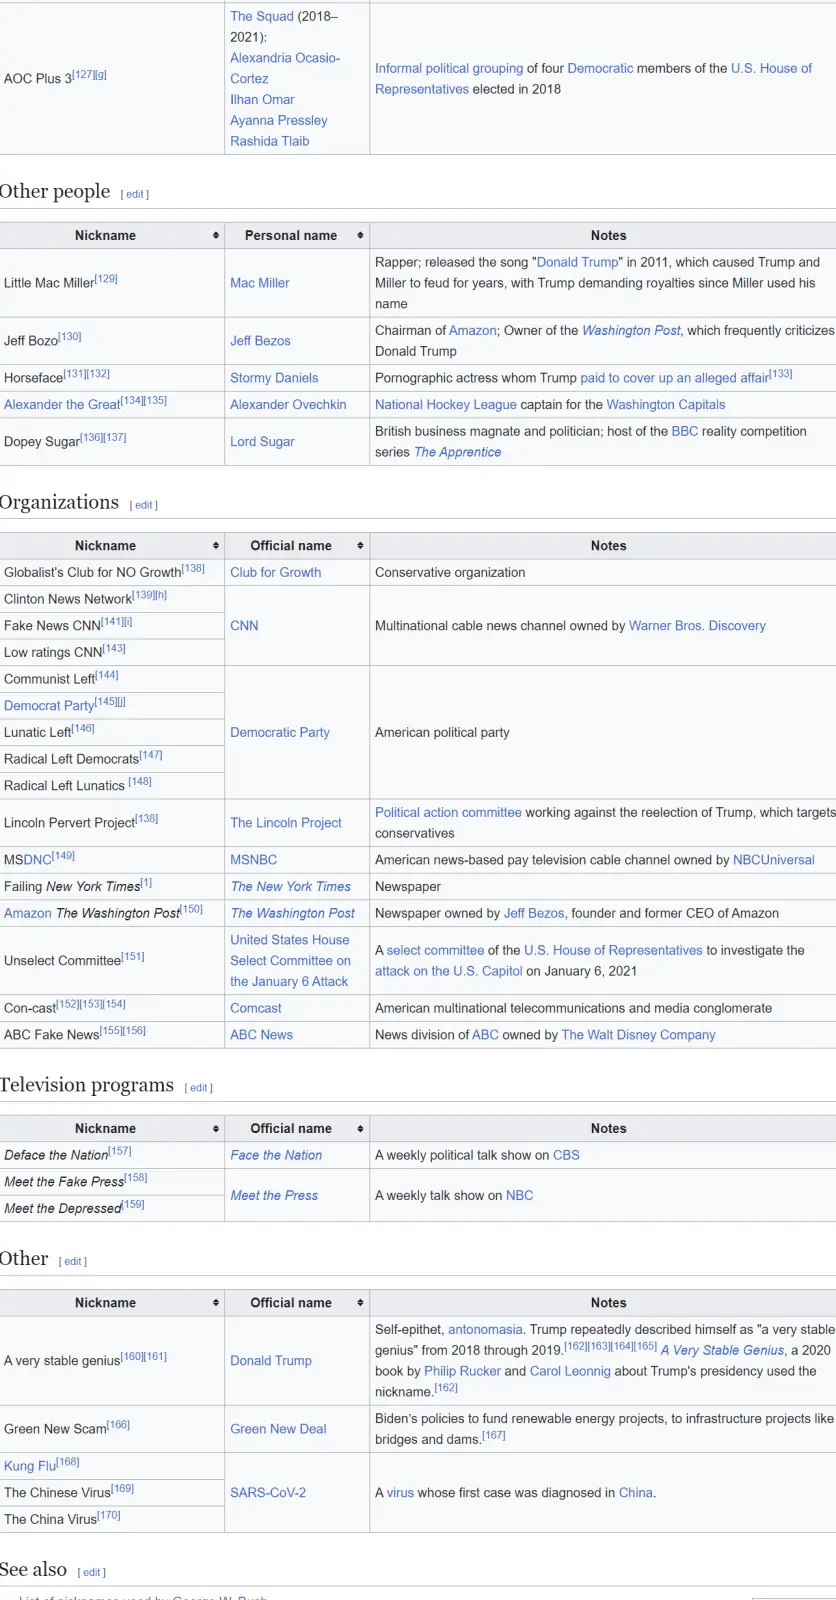Visit the Warner Bros. Discovery link

click(697, 626)
